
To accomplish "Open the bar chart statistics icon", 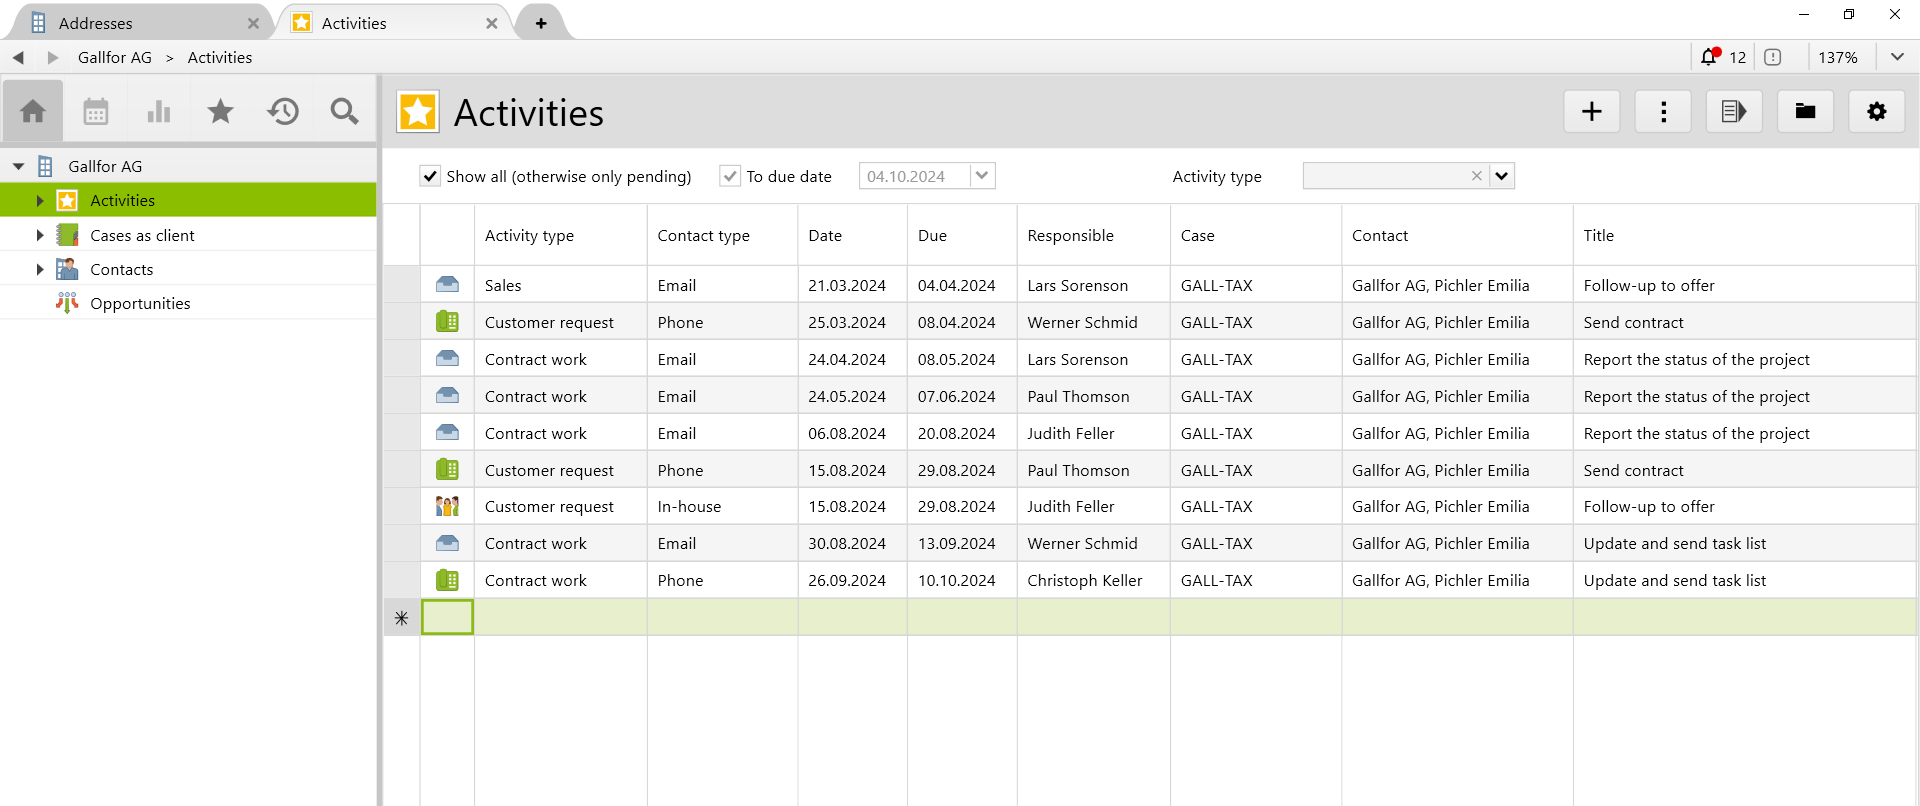I will [x=158, y=111].
